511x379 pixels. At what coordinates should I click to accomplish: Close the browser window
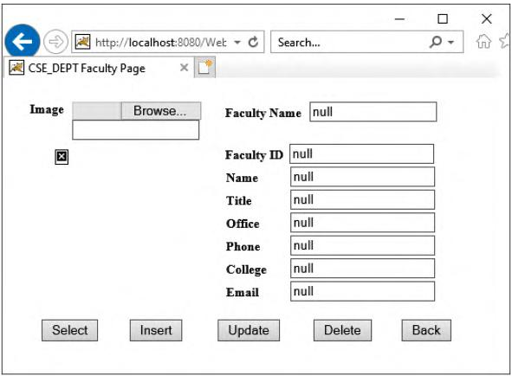click(487, 19)
